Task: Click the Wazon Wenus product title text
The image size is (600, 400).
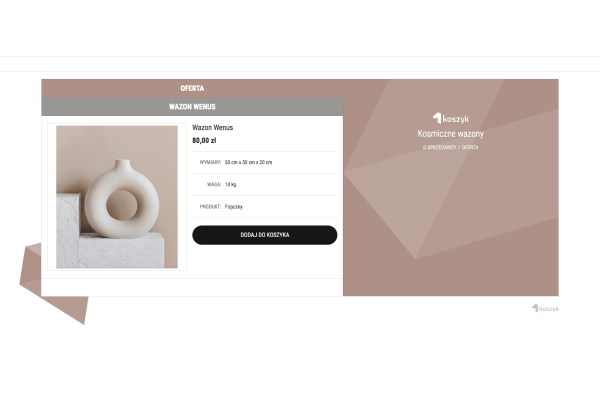Action: 212,127
